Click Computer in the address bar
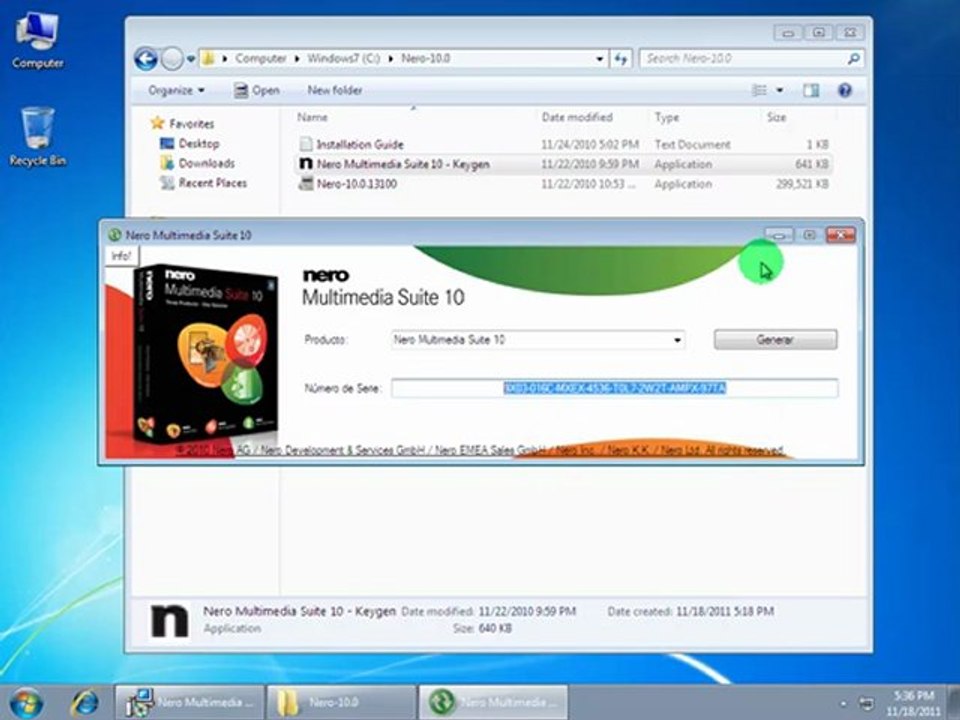The height and width of the screenshot is (720, 960). tap(261, 59)
